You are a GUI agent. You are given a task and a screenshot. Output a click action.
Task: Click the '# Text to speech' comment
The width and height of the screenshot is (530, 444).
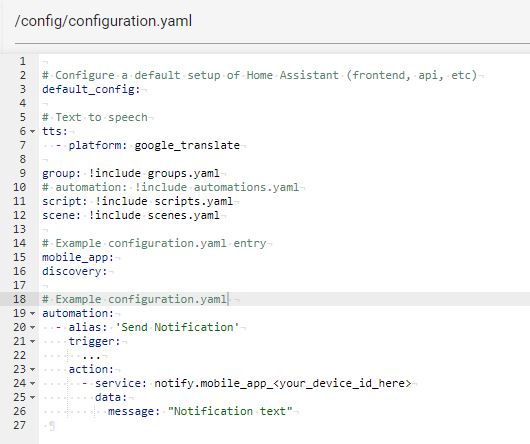click(x=95, y=117)
